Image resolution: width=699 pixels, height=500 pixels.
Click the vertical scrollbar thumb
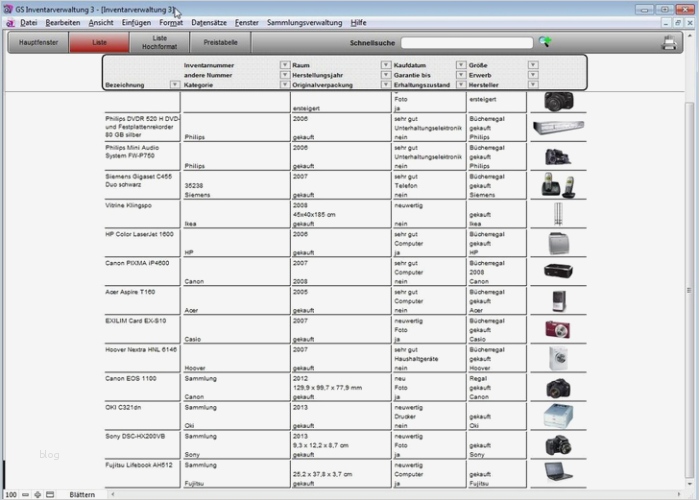(689, 291)
